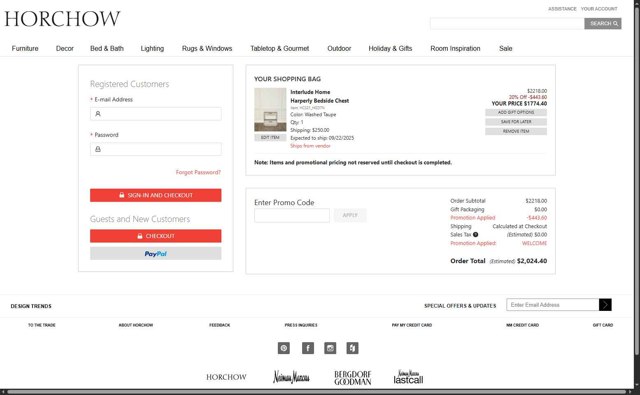Open the Neiman Marcus footer logo
This screenshot has height=395, width=640.
291,377
